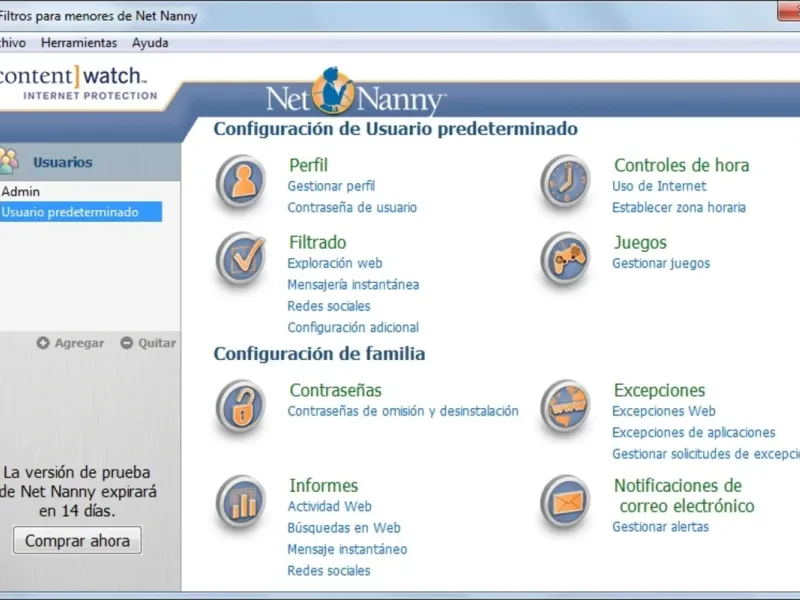Open Mensajería instantánea filtering link
Image resolution: width=800 pixels, height=600 pixels.
(x=353, y=284)
